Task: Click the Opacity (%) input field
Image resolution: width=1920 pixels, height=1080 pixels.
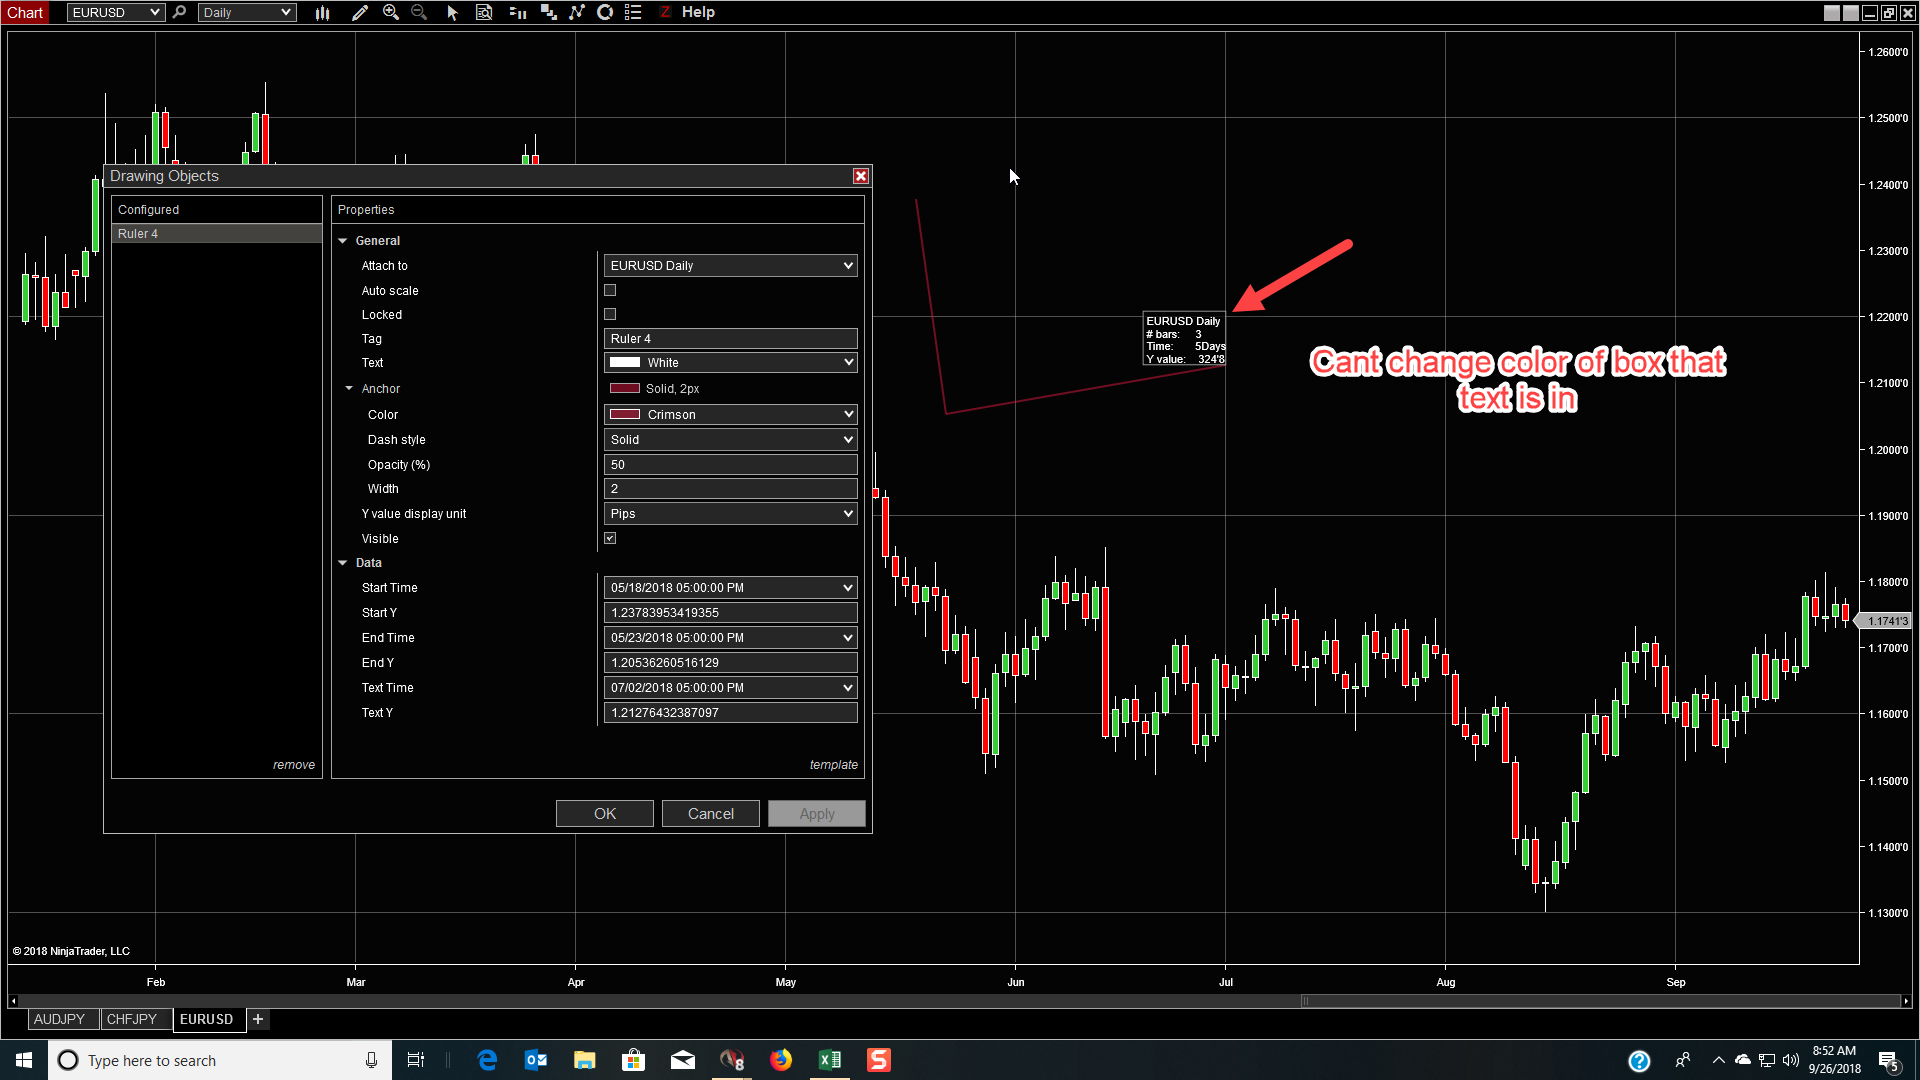Action: pos(730,465)
